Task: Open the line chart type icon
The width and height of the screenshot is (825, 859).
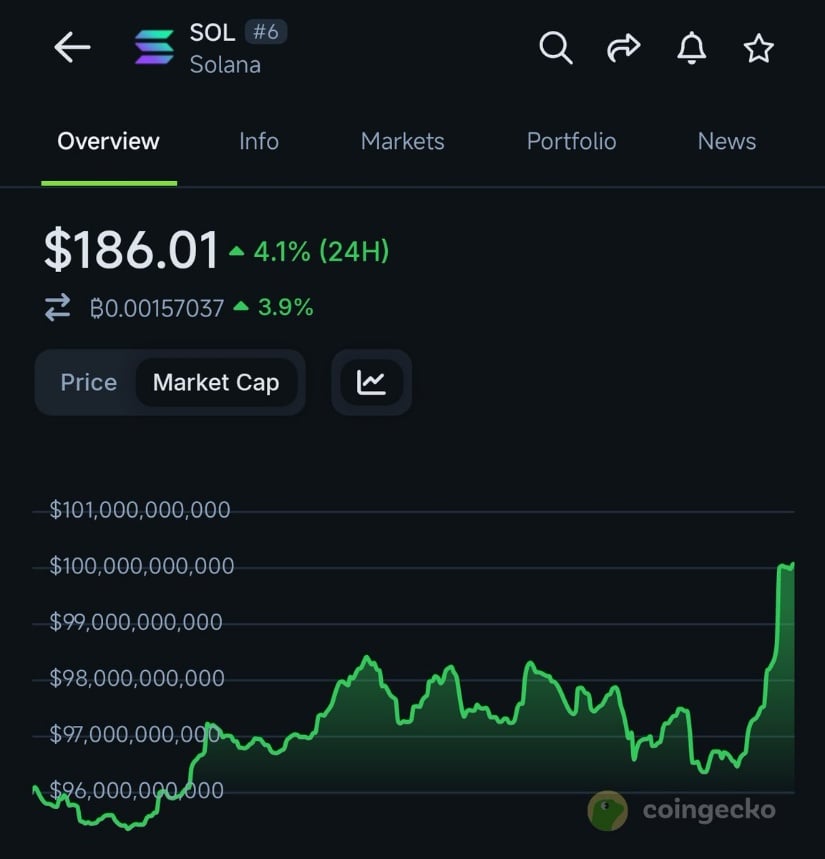Action: 371,382
